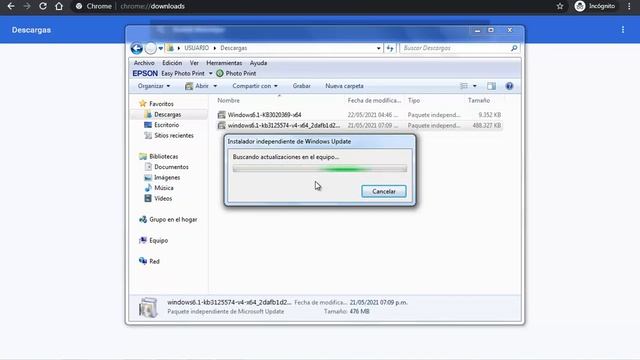The image size is (640, 360).
Task: Click search magnifier icon
Action: point(514,48)
